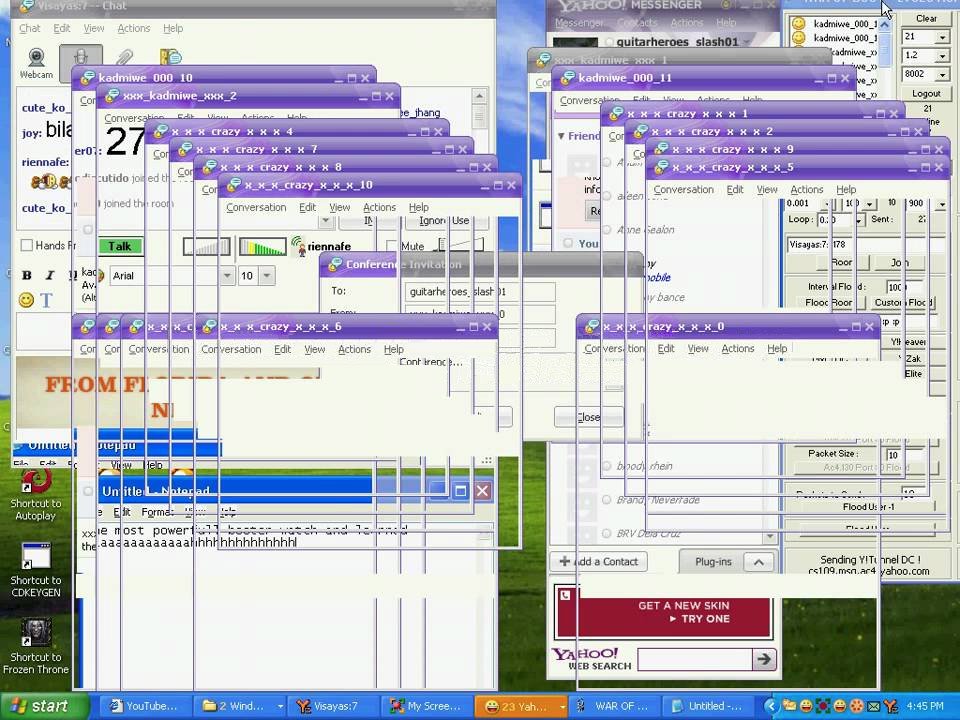Click Add a Contact button
This screenshot has height=720, width=960.
tap(598, 561)
